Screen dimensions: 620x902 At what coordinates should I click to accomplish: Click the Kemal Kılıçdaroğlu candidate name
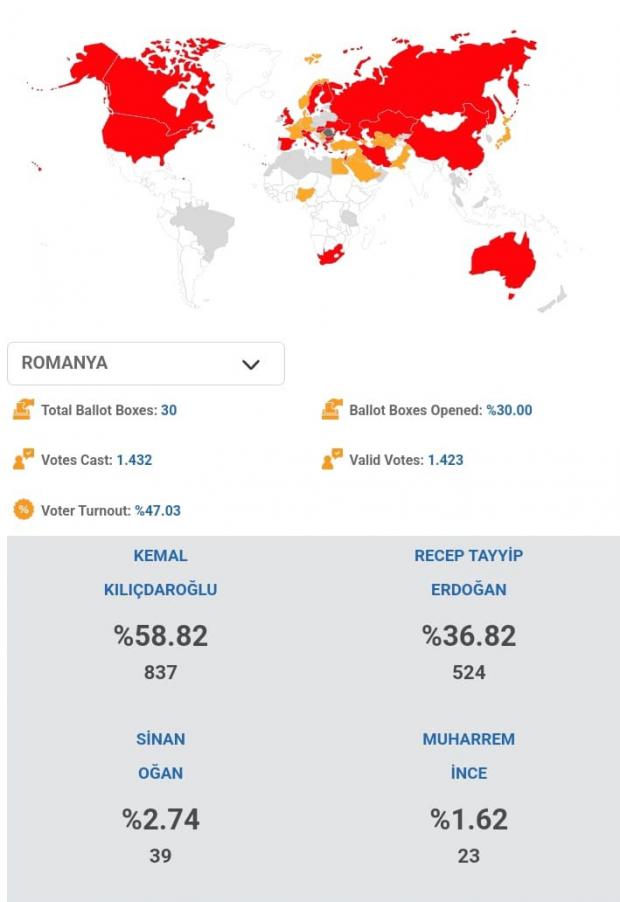[x=160, y=572]
